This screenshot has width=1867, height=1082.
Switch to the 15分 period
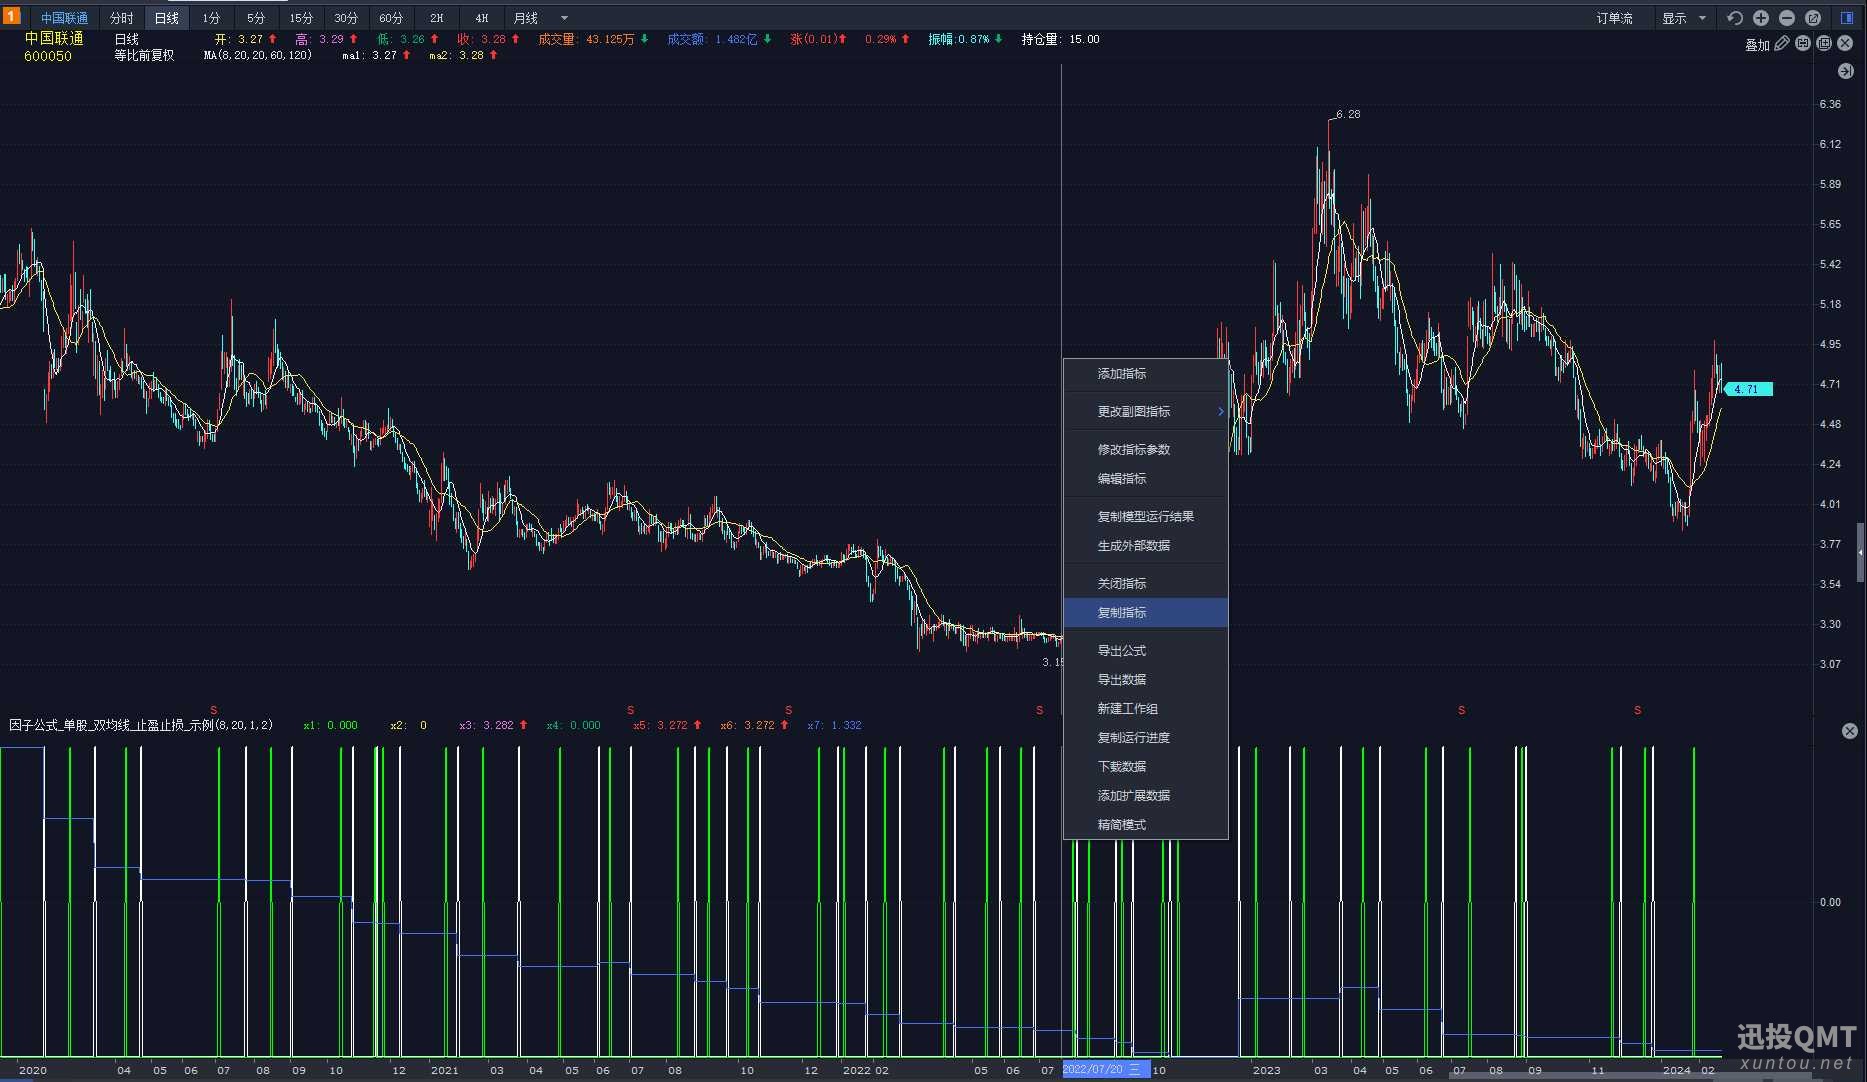pyautogui.click(x=301, y=18)
